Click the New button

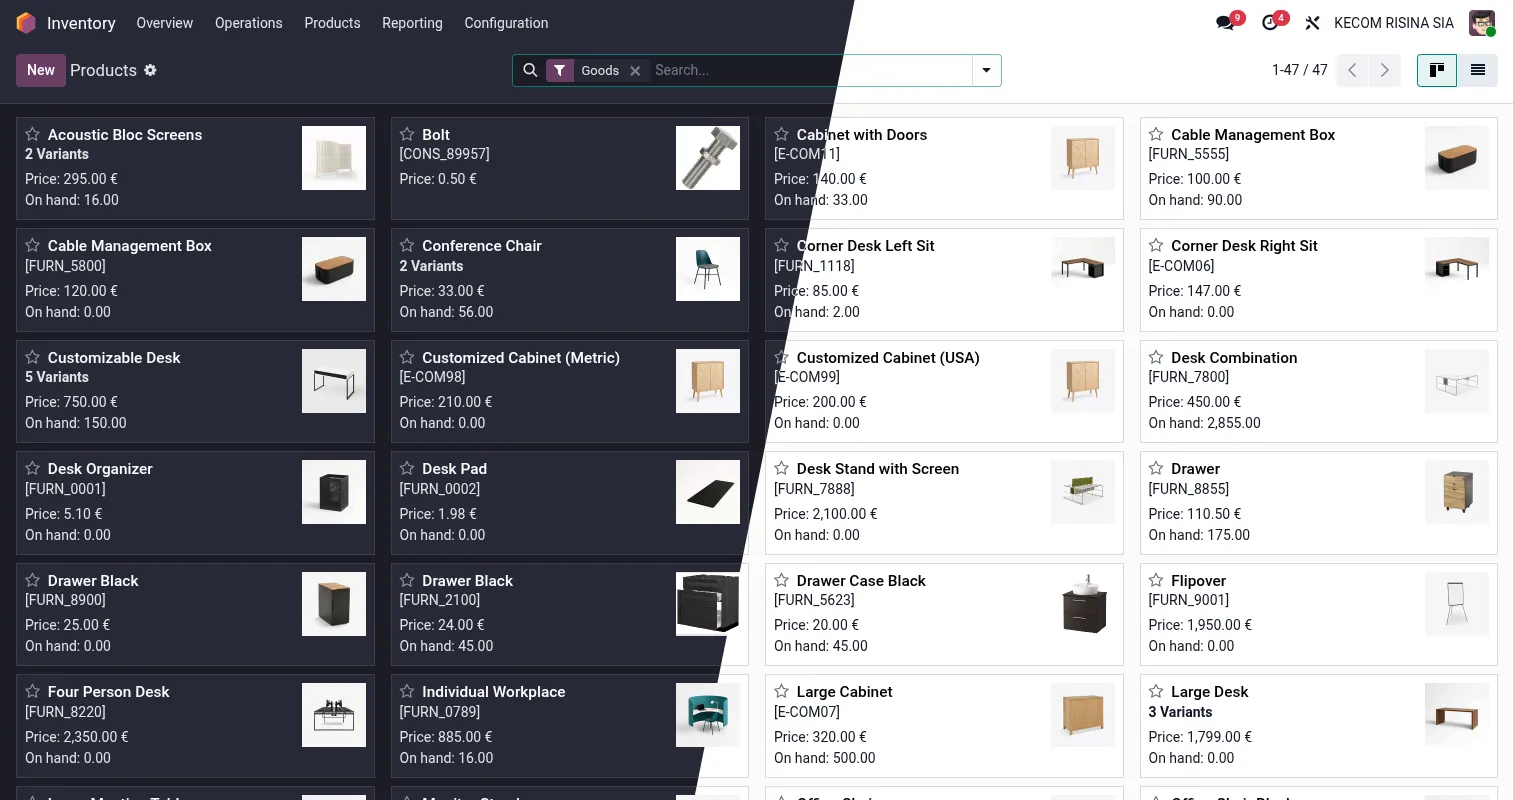tap(41, 70)
